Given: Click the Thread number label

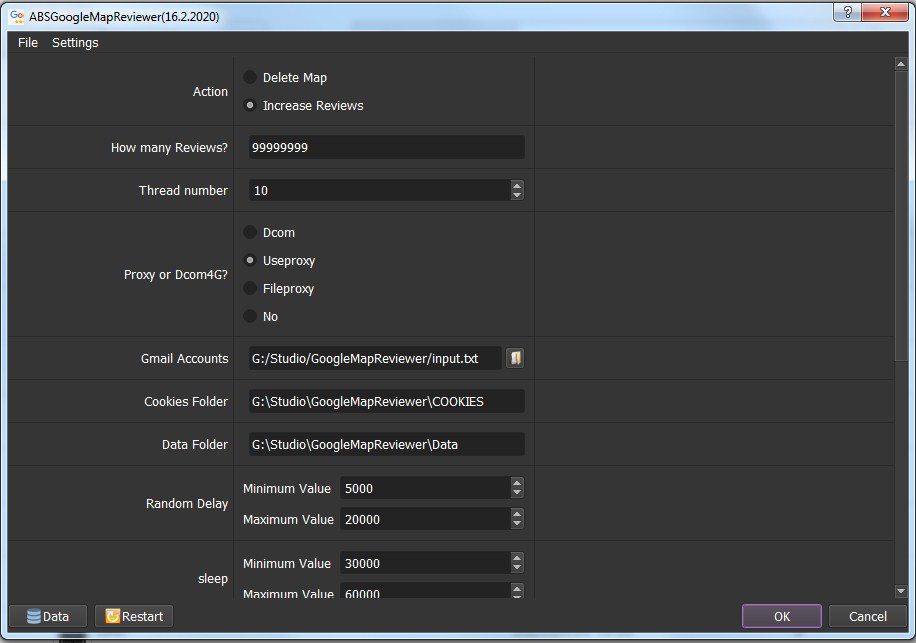Looking at the screenshot, I should (183, 190).
